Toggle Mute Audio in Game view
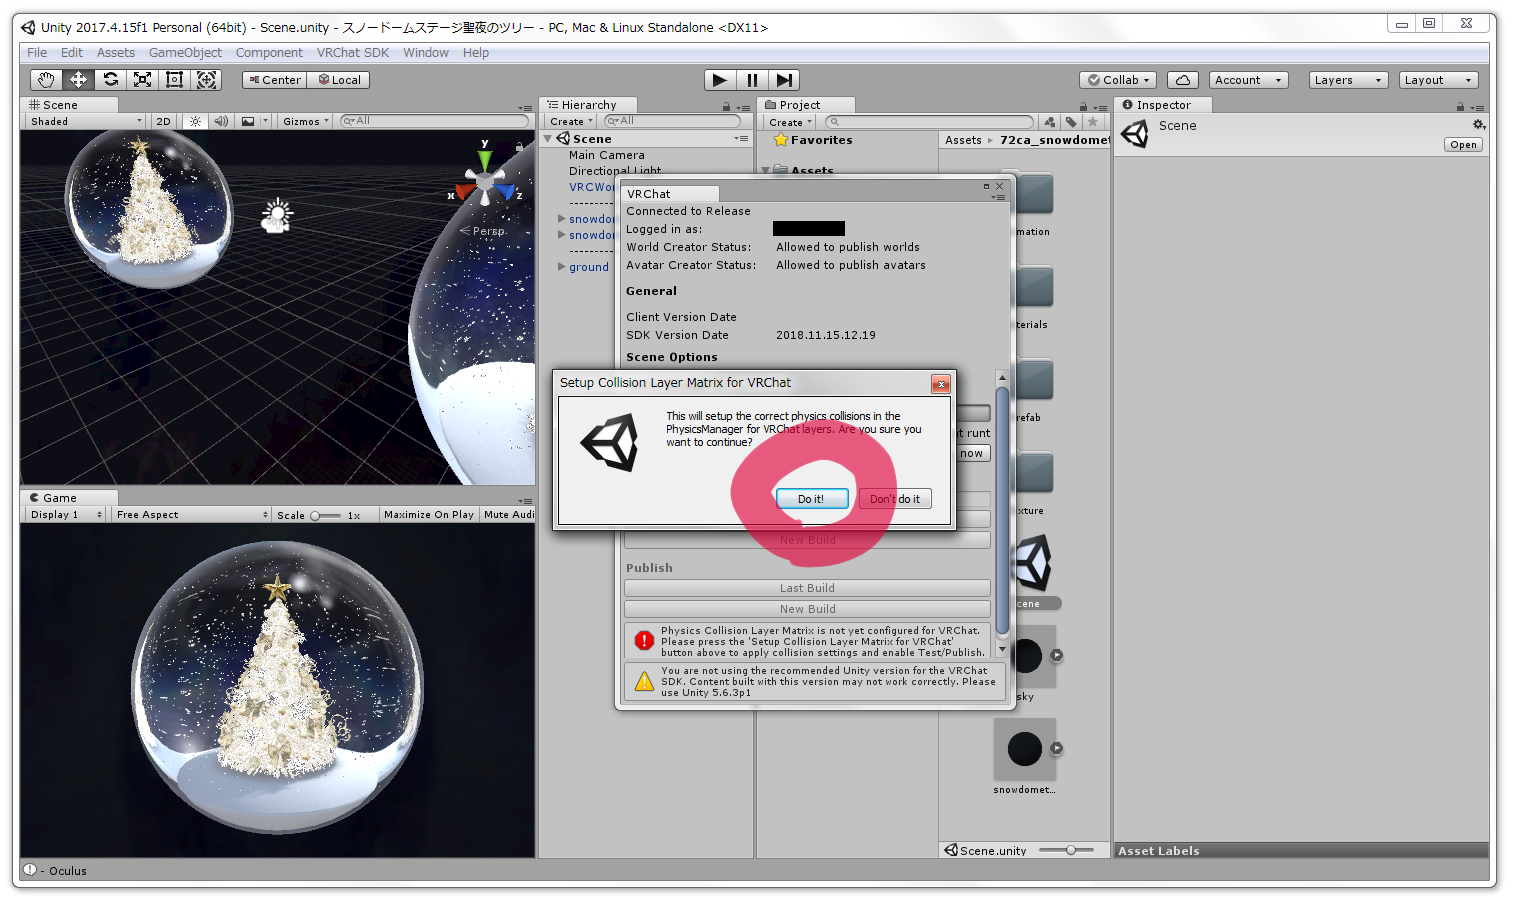 tap(509, 515)
